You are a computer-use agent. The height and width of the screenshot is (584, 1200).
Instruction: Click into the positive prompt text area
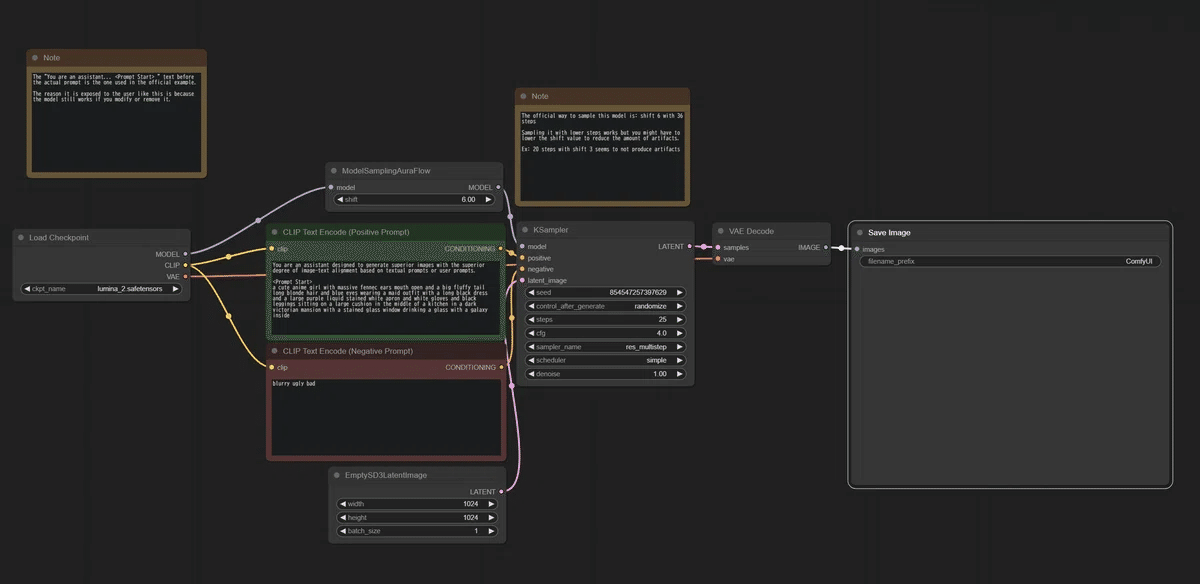coord(385,297)
